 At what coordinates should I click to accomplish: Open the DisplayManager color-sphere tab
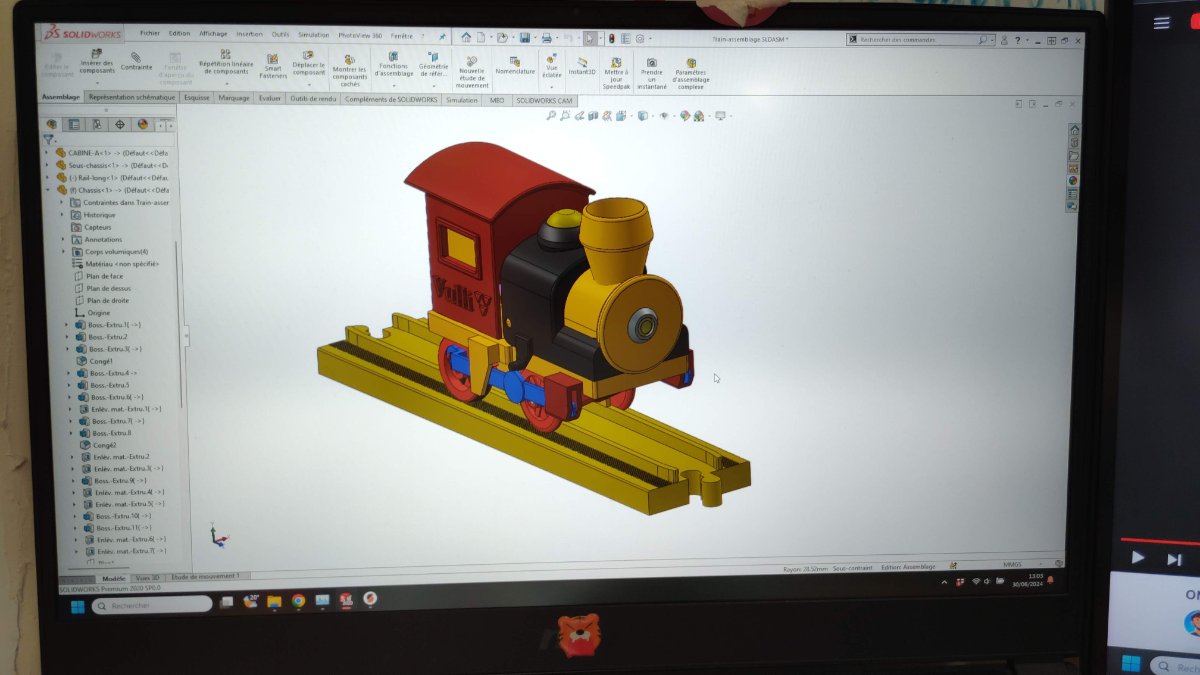tap(143, 124)
